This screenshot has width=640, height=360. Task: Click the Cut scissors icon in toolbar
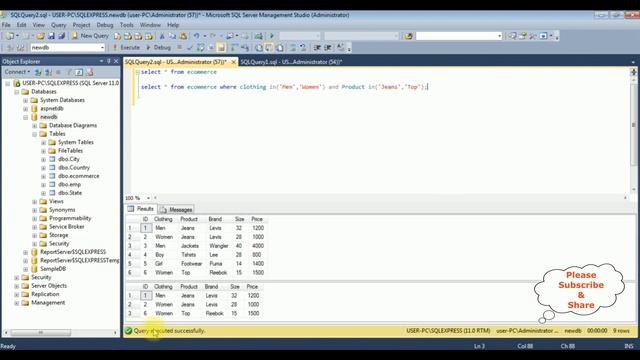coord(162,36)
